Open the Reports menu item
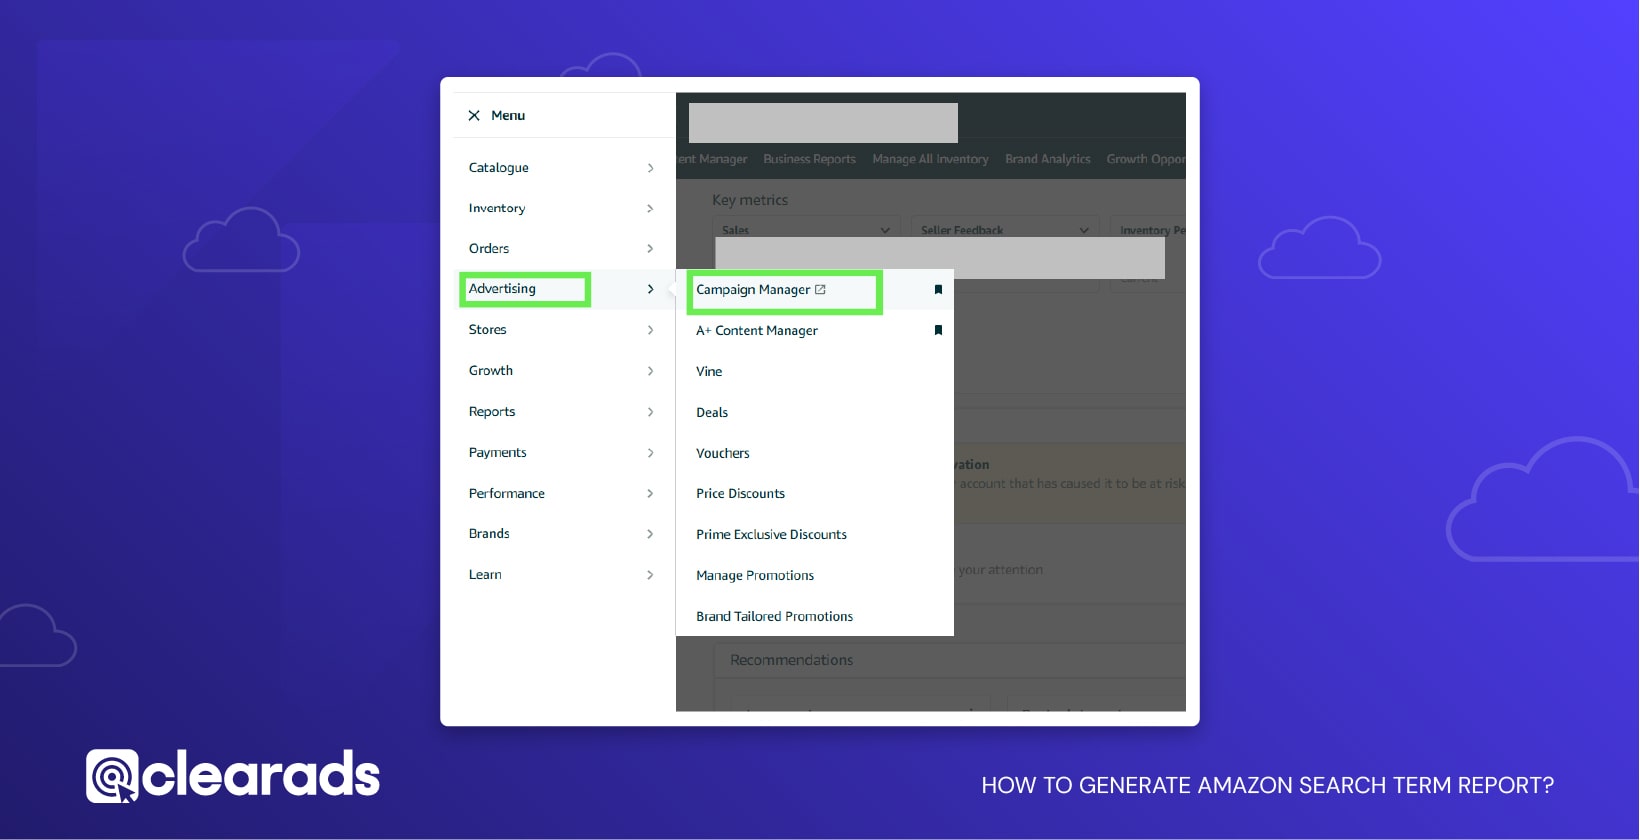Viewport: 1640px width, 840px height. point(492,412)
